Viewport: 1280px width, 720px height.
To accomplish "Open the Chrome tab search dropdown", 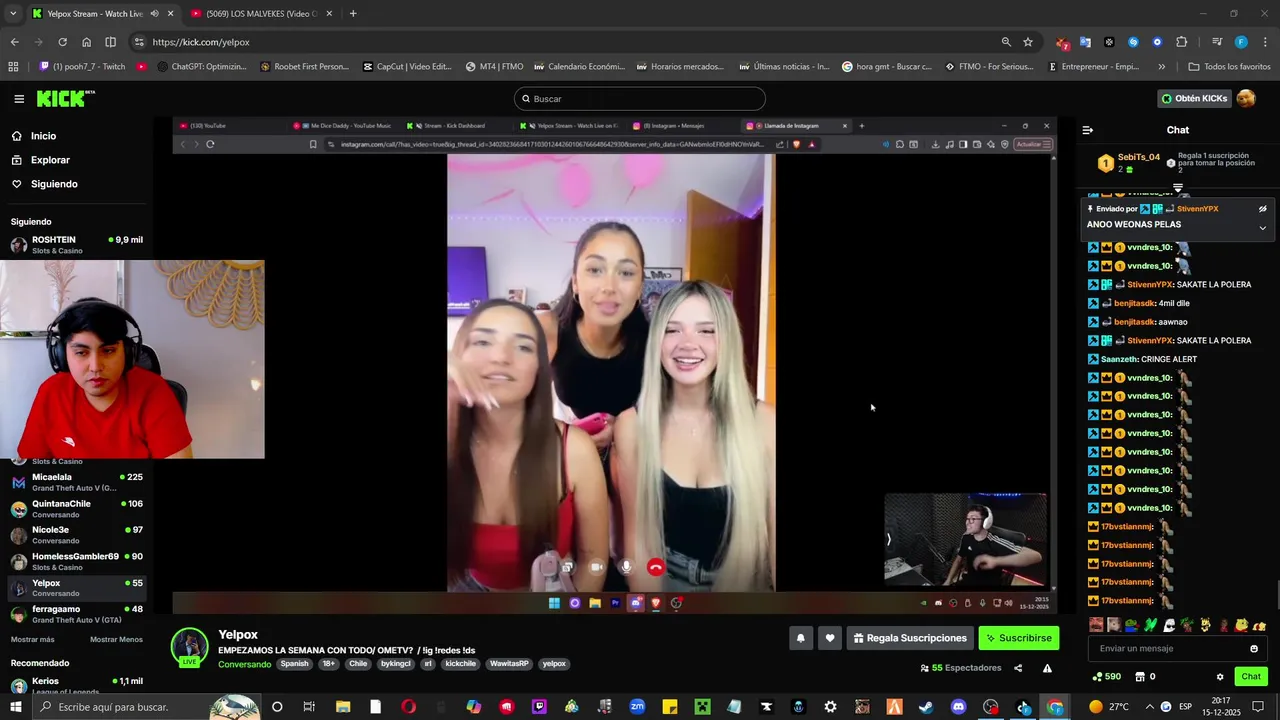I will [13, 14].
